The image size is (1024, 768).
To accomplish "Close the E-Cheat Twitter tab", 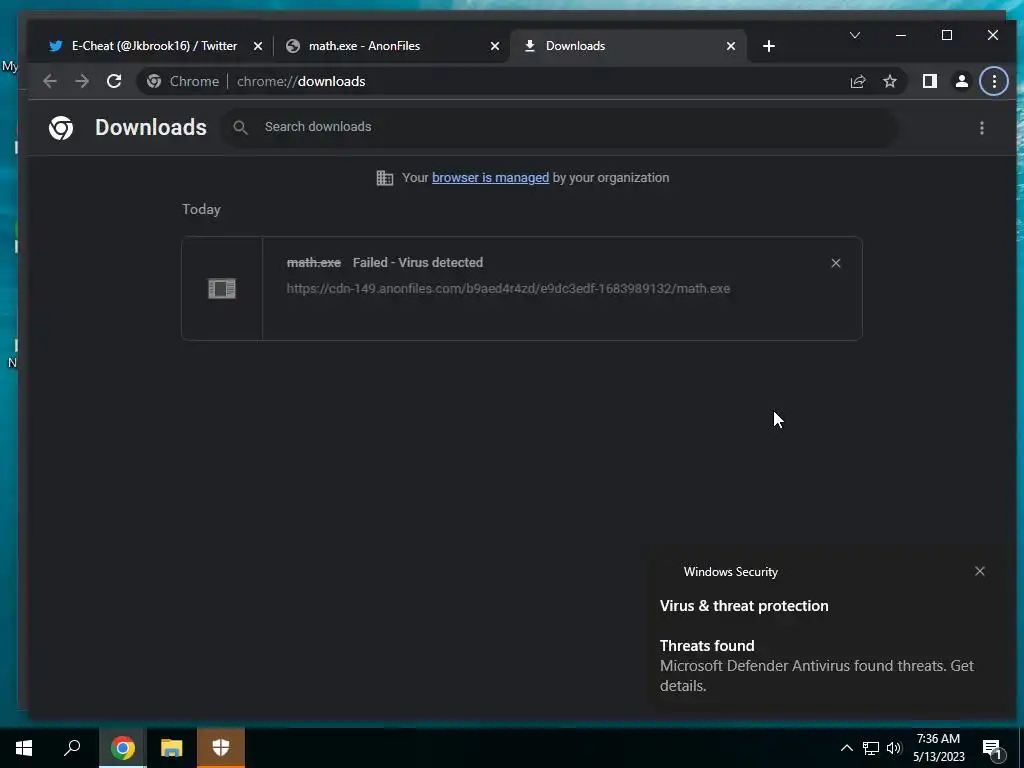I will (x=258, y=46).
